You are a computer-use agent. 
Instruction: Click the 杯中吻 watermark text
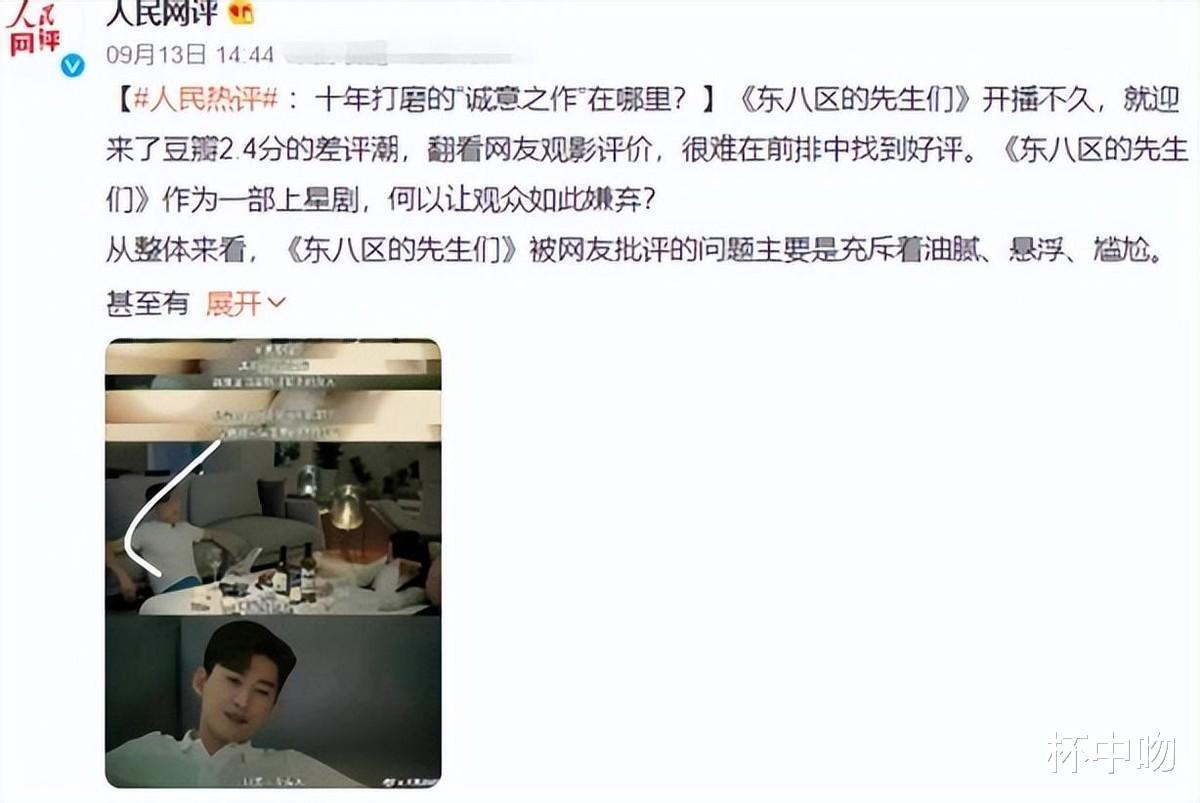click(x=1111, y=751)
